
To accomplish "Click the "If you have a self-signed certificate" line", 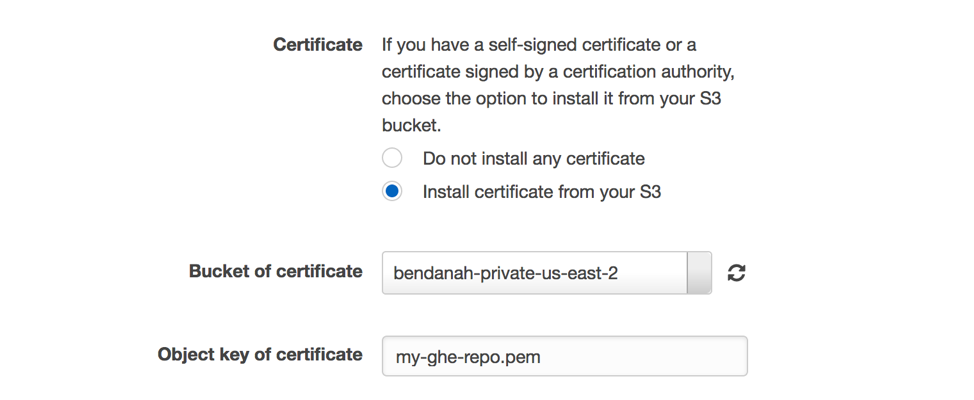I will coord(539,45).
